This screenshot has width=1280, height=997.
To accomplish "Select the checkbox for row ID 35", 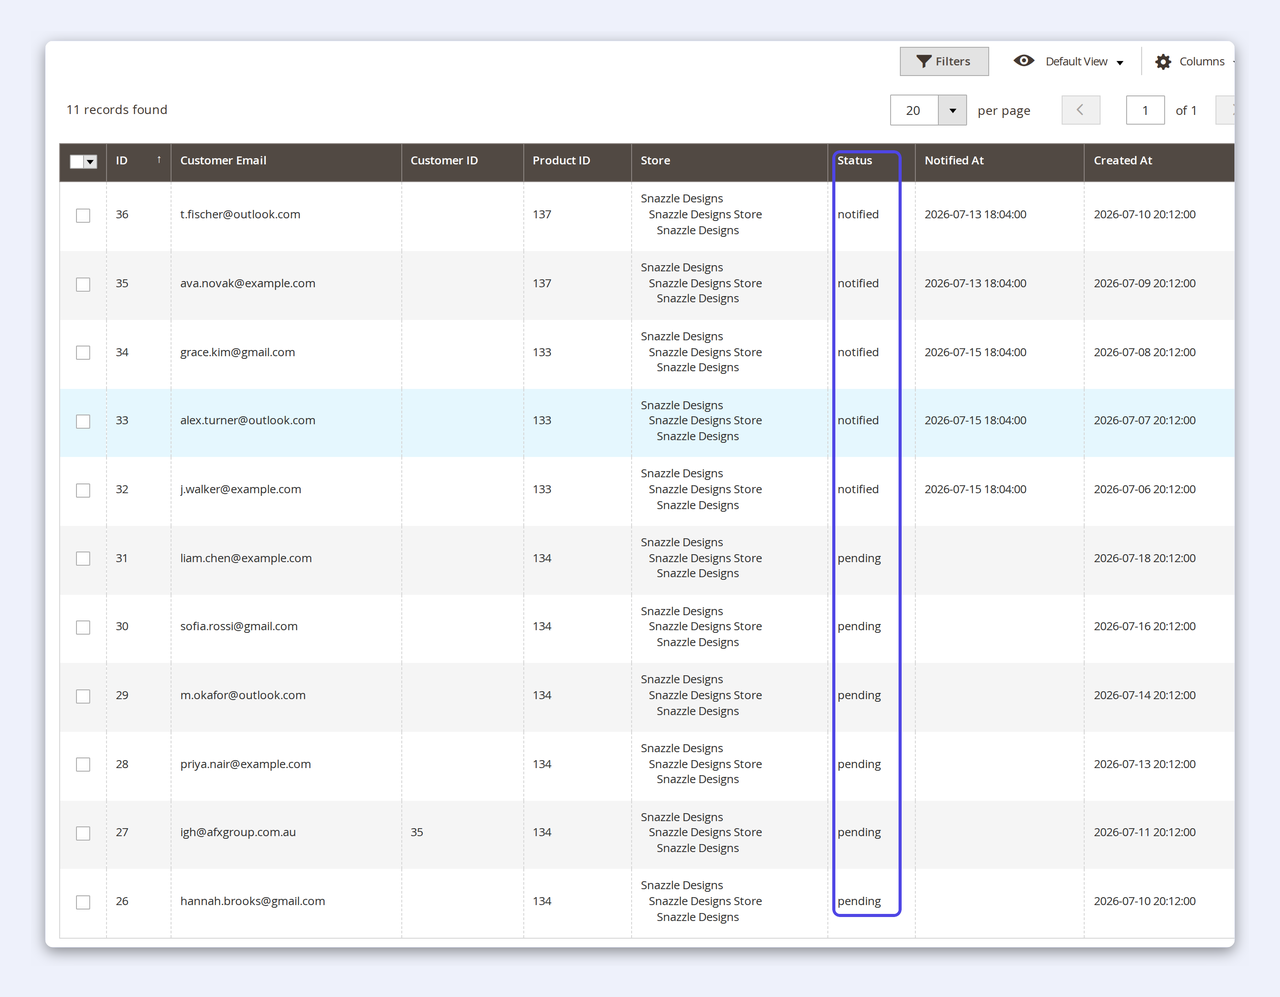I will (83, 284).
